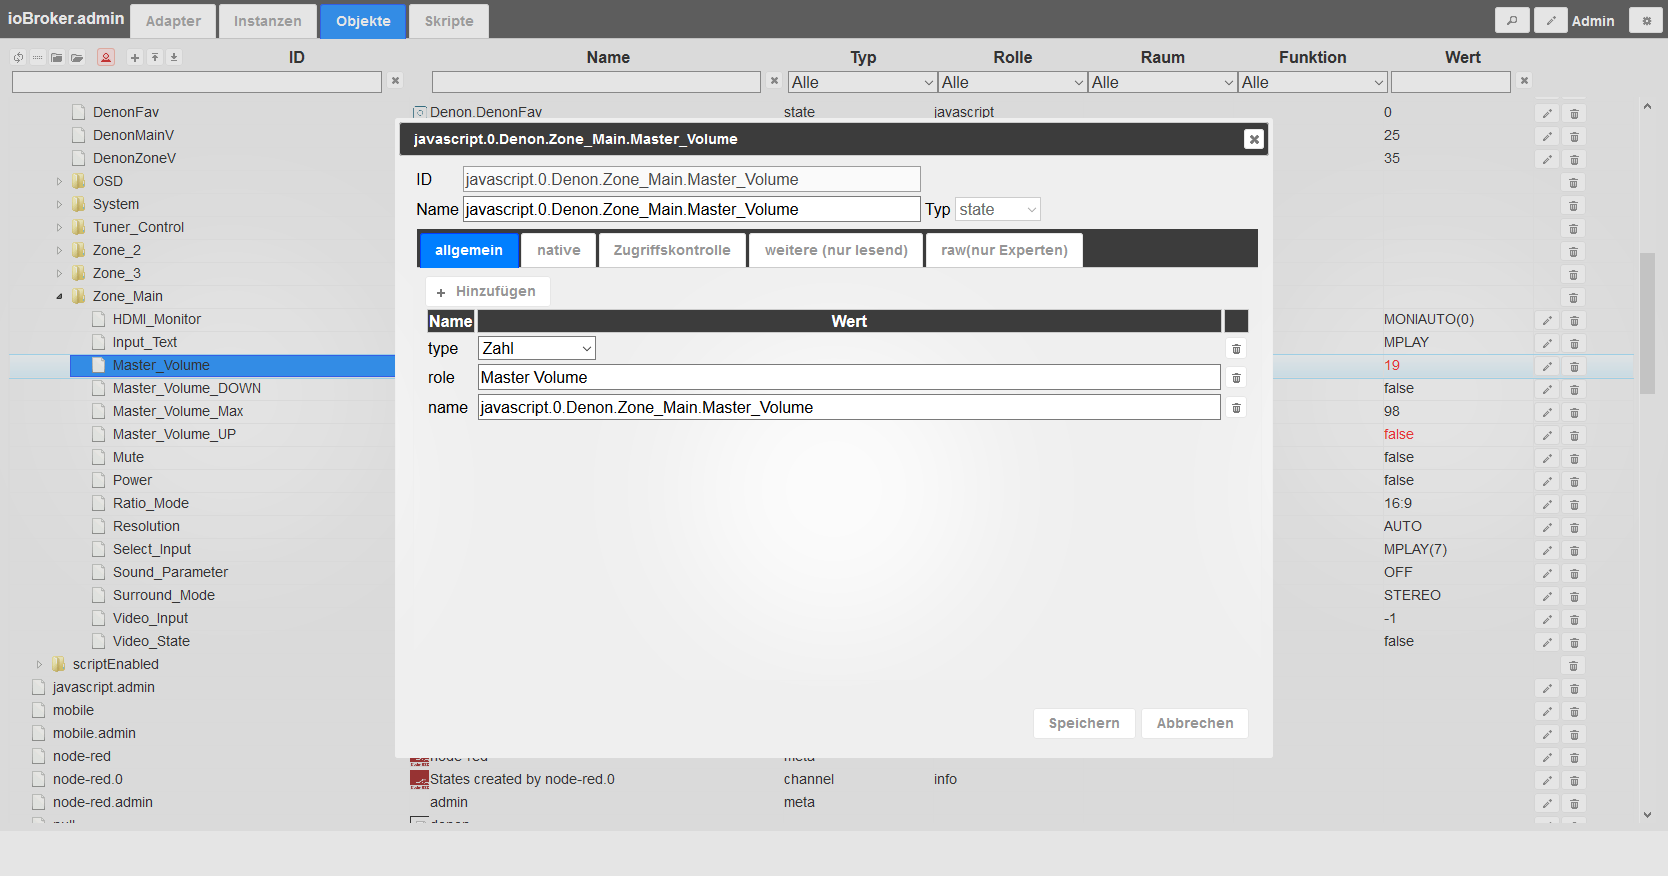Click the vertical scrollbar thumb of objects list
This screenshot has height=876, width=1668.
(1647, 323)
